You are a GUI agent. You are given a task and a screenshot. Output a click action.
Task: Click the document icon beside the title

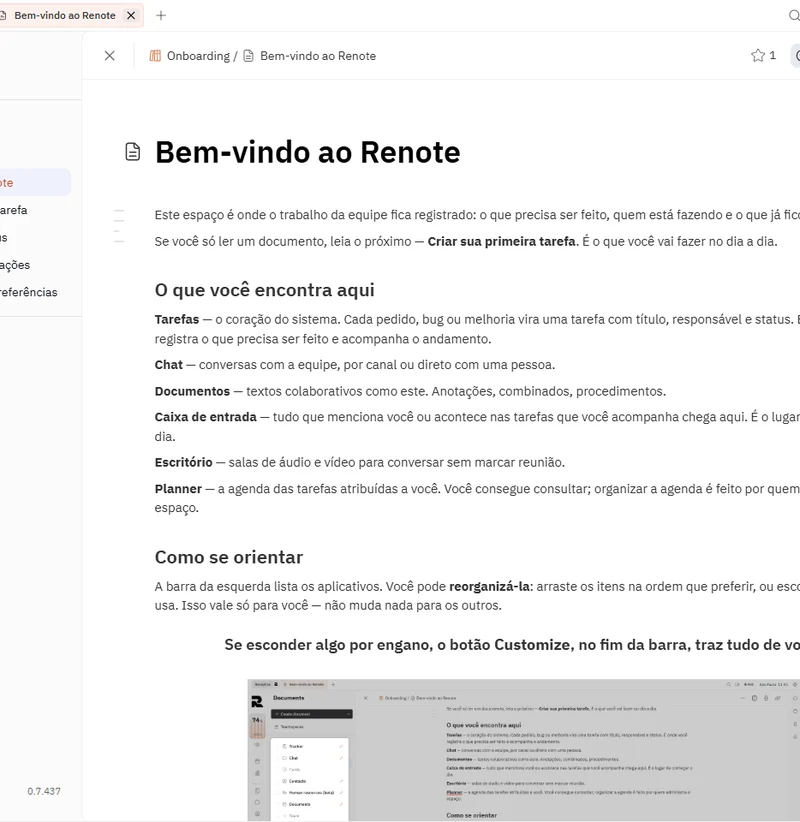pyautogui.click(x=133, y=152)
